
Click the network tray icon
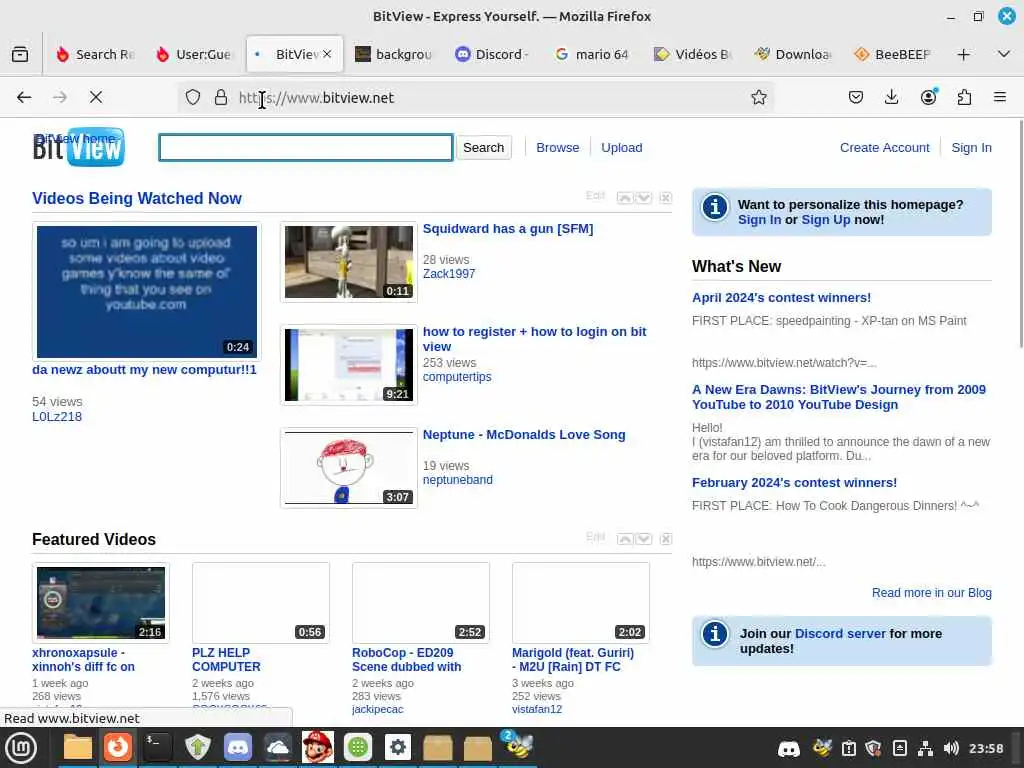[925, 748]
